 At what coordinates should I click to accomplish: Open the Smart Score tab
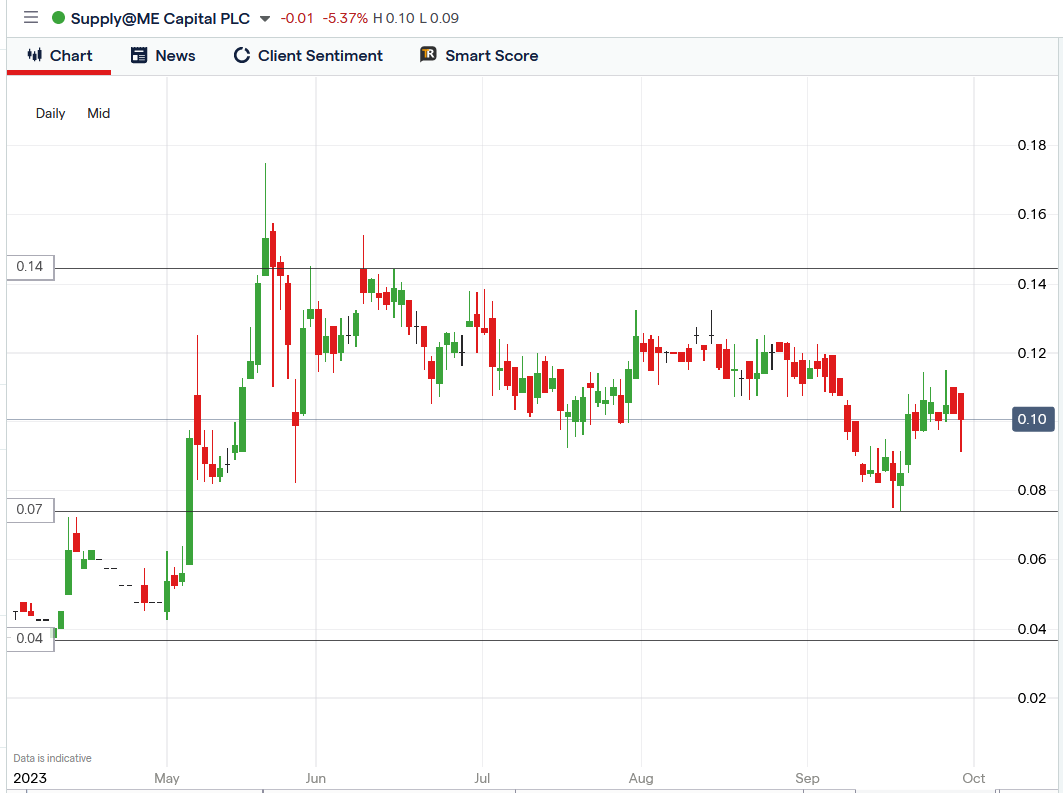pos(479,56)
